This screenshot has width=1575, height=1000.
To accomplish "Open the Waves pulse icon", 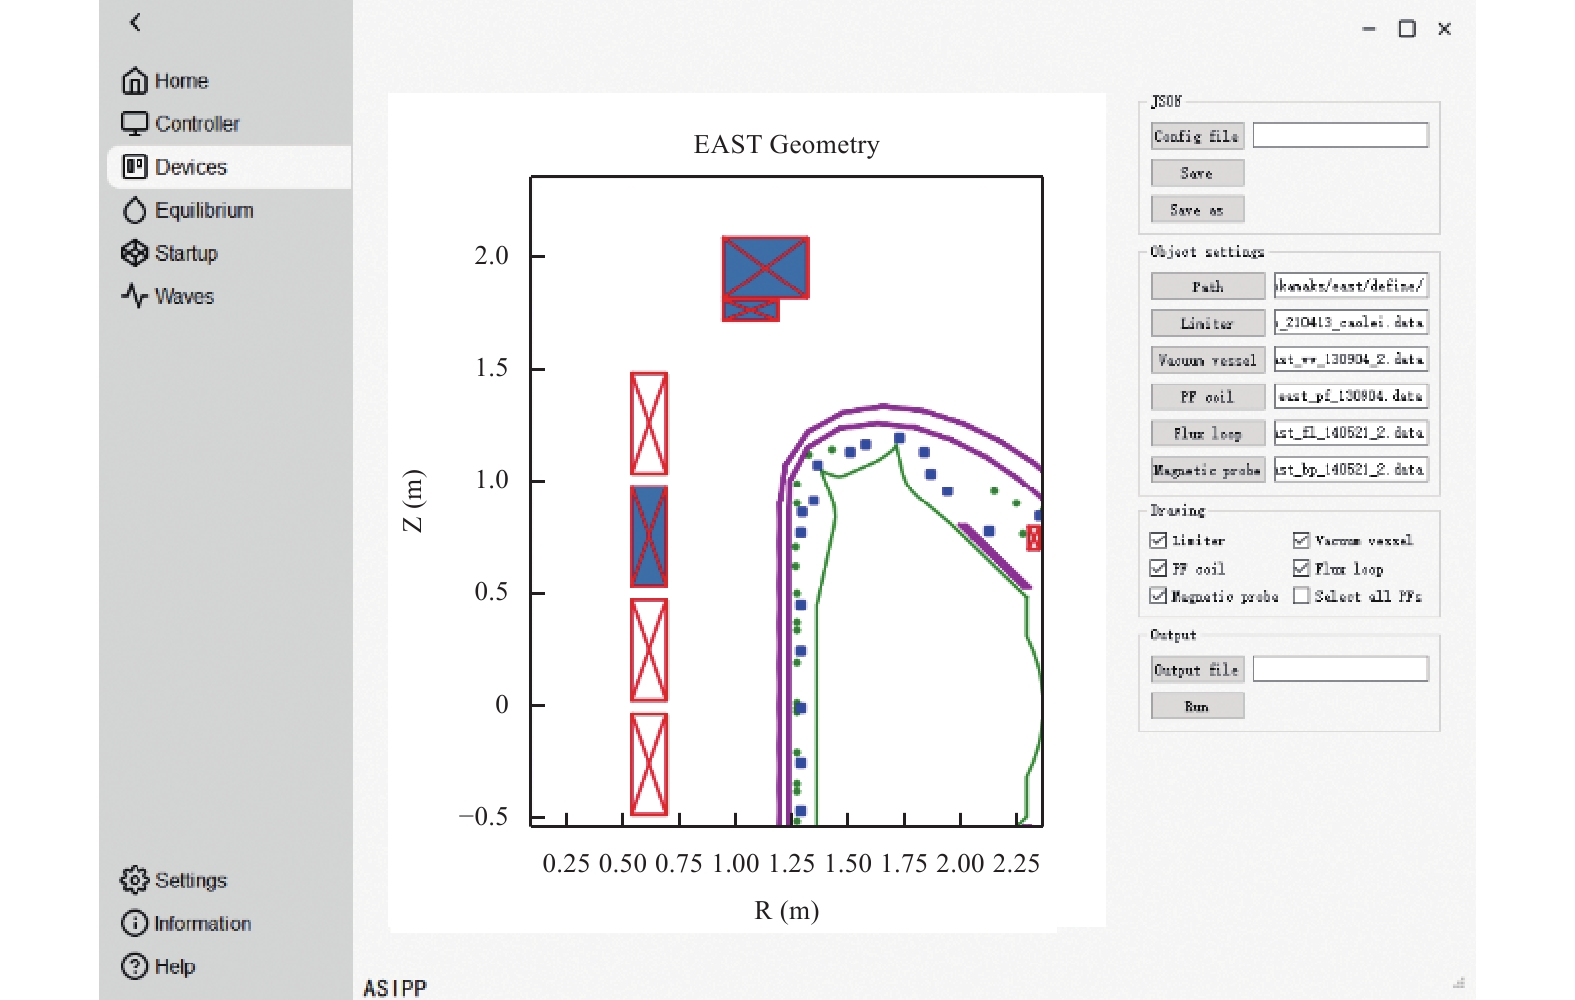I will 134,296.
